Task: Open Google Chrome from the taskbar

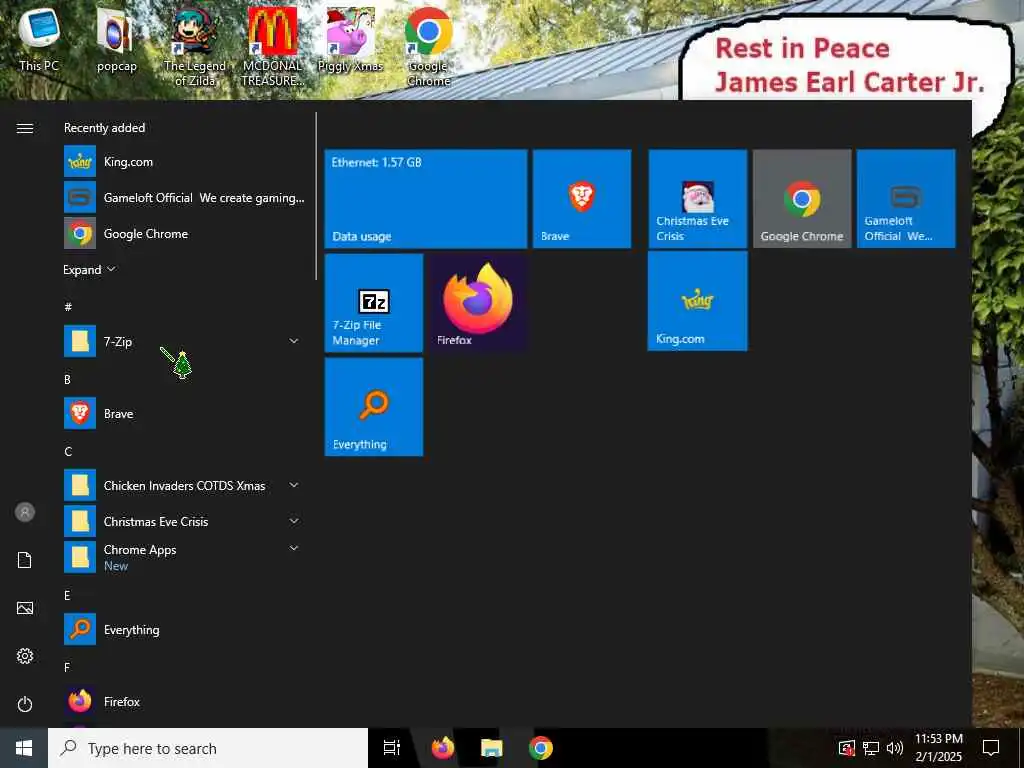Action: click(541, 748)
